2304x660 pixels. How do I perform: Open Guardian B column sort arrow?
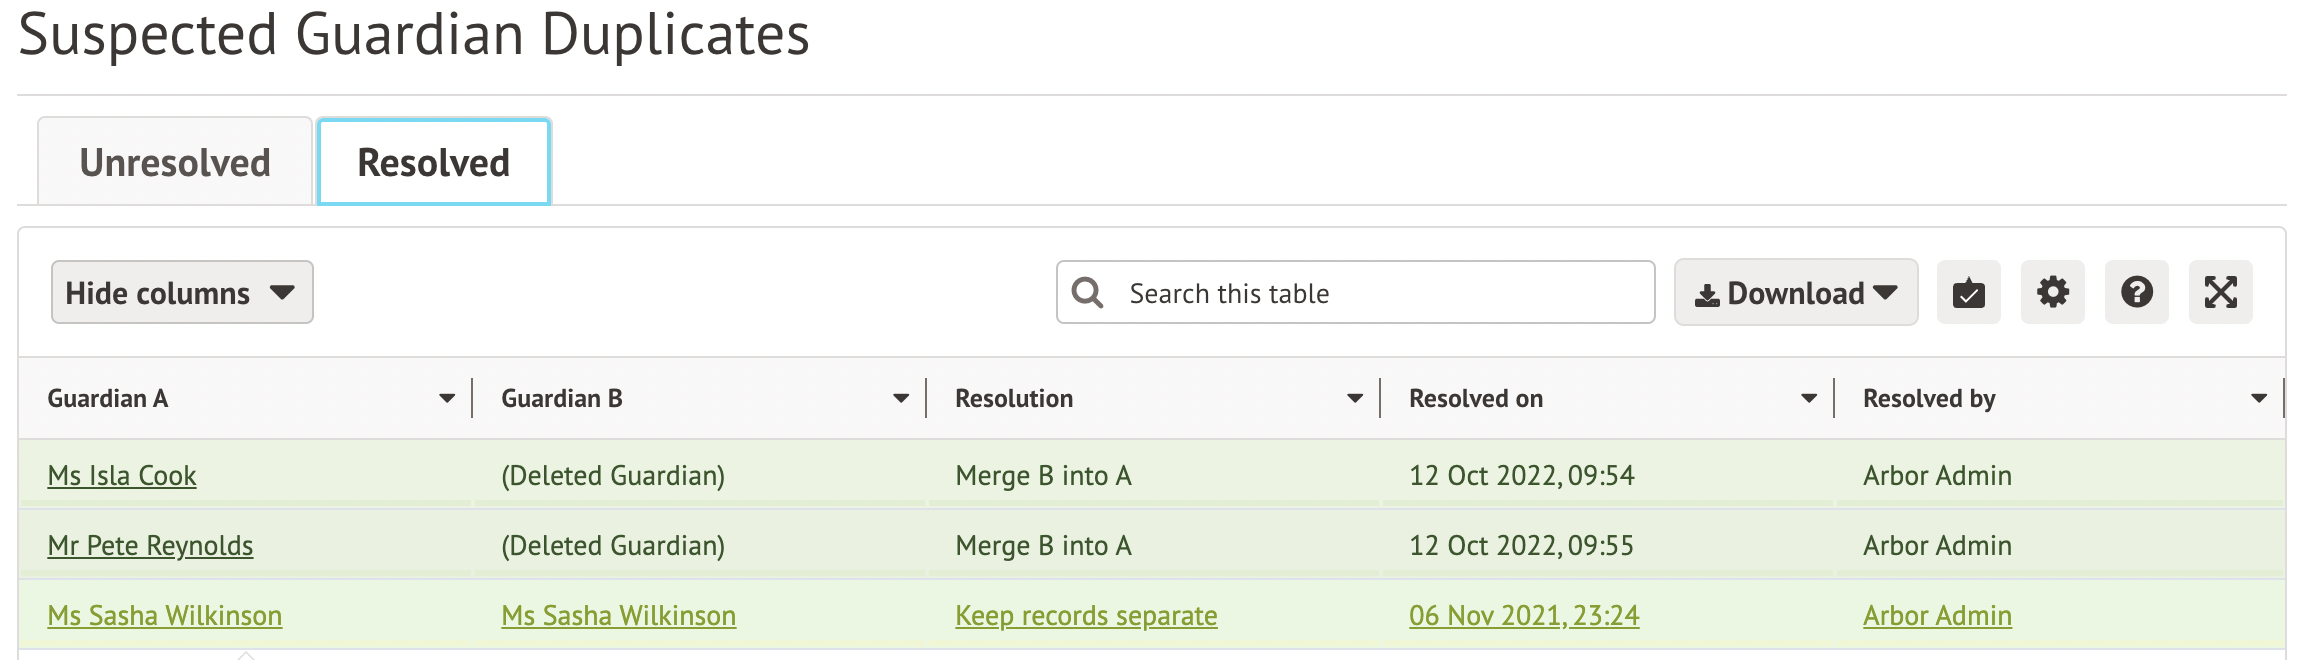(900, 399)
